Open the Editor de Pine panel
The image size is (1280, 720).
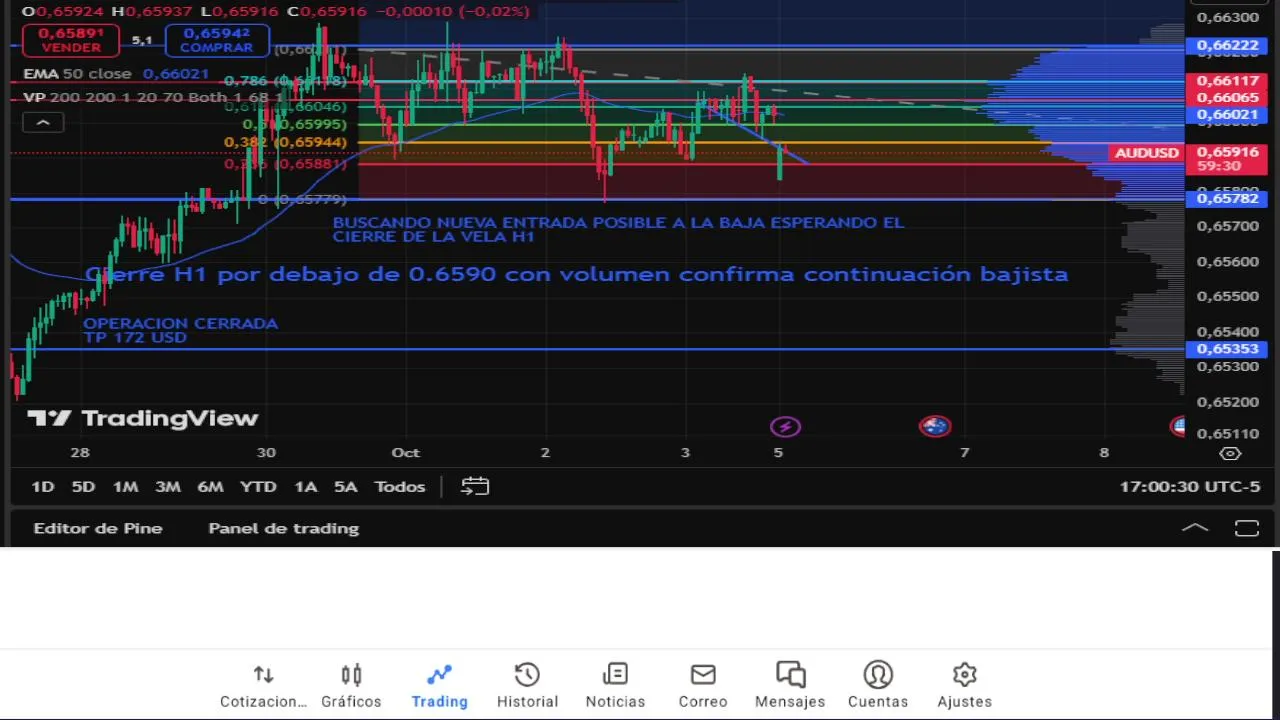pos(98,528)
